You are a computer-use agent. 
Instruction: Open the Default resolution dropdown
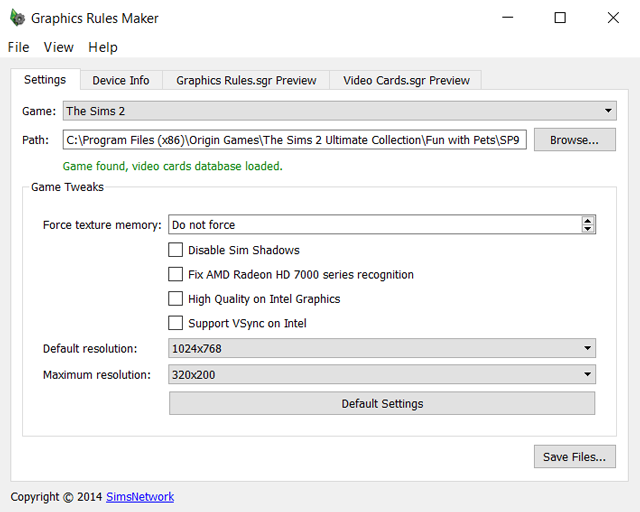pyautogui.click(x=382, y=348)
